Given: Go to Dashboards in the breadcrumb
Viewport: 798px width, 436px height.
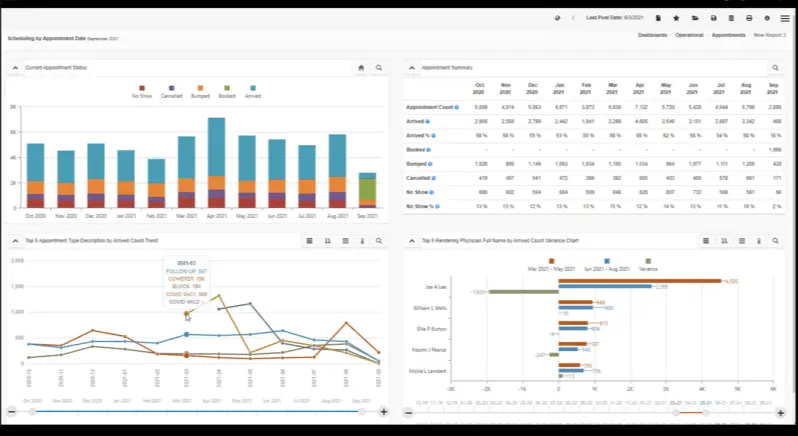Looking at the screenshot, I should click(652, 35).
